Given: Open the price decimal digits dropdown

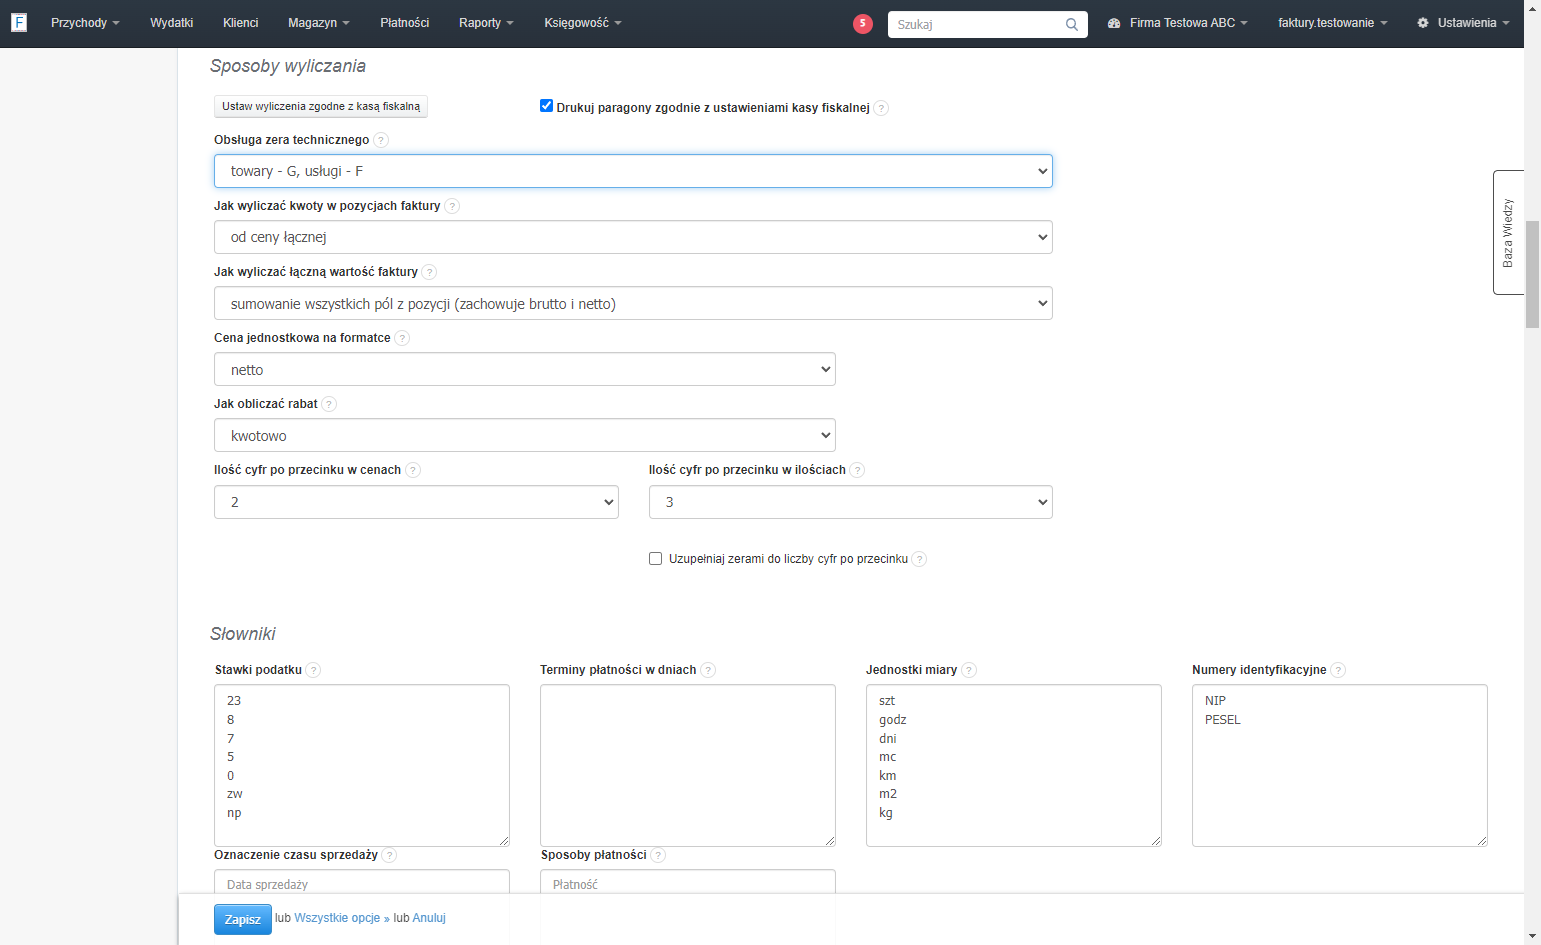Looking at the screenshot, I should [416, 502].
